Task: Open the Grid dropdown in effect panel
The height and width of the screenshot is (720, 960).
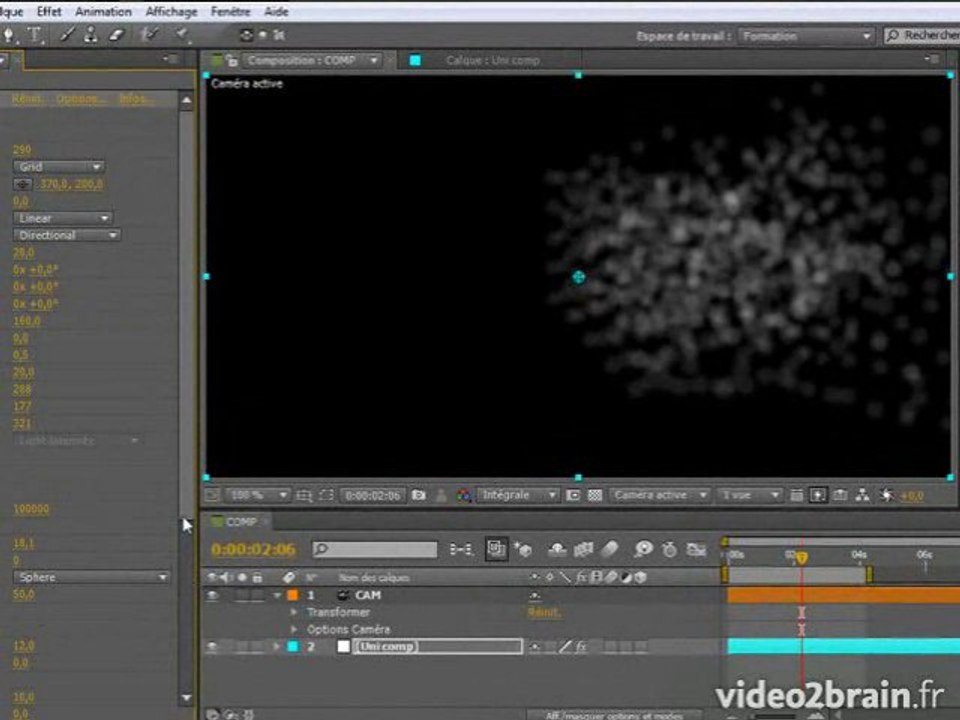Action: [59, 167]
